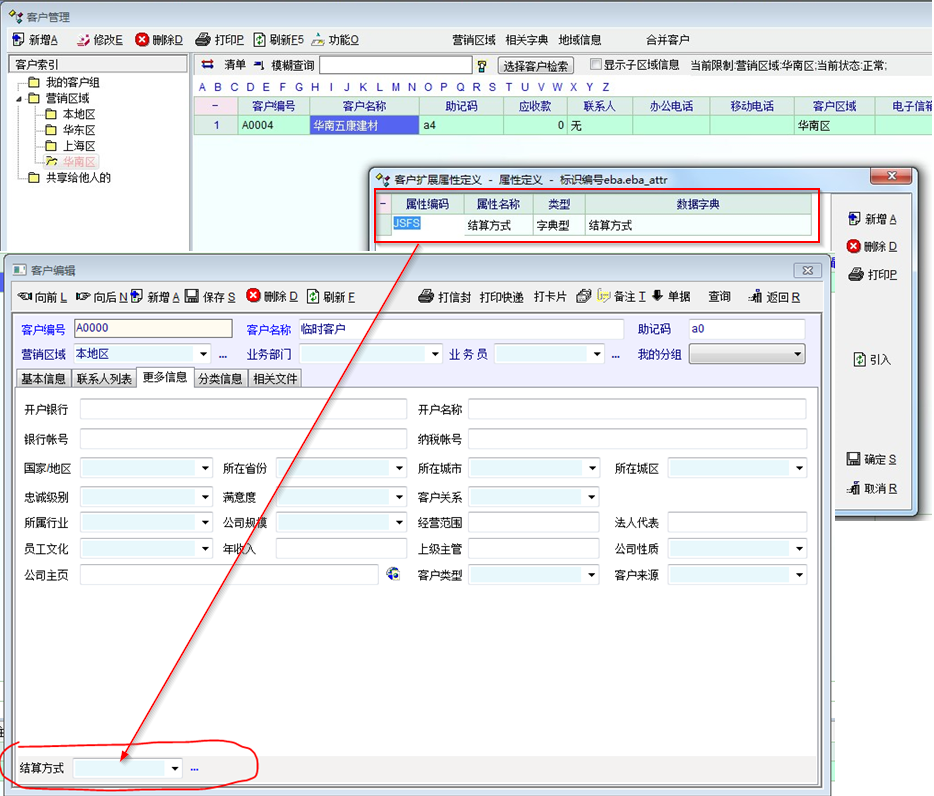This screenshot has width=934, height=796.
Task: Click the 新增 icon in 客户管理 toolbar
Action: (18, 40)
